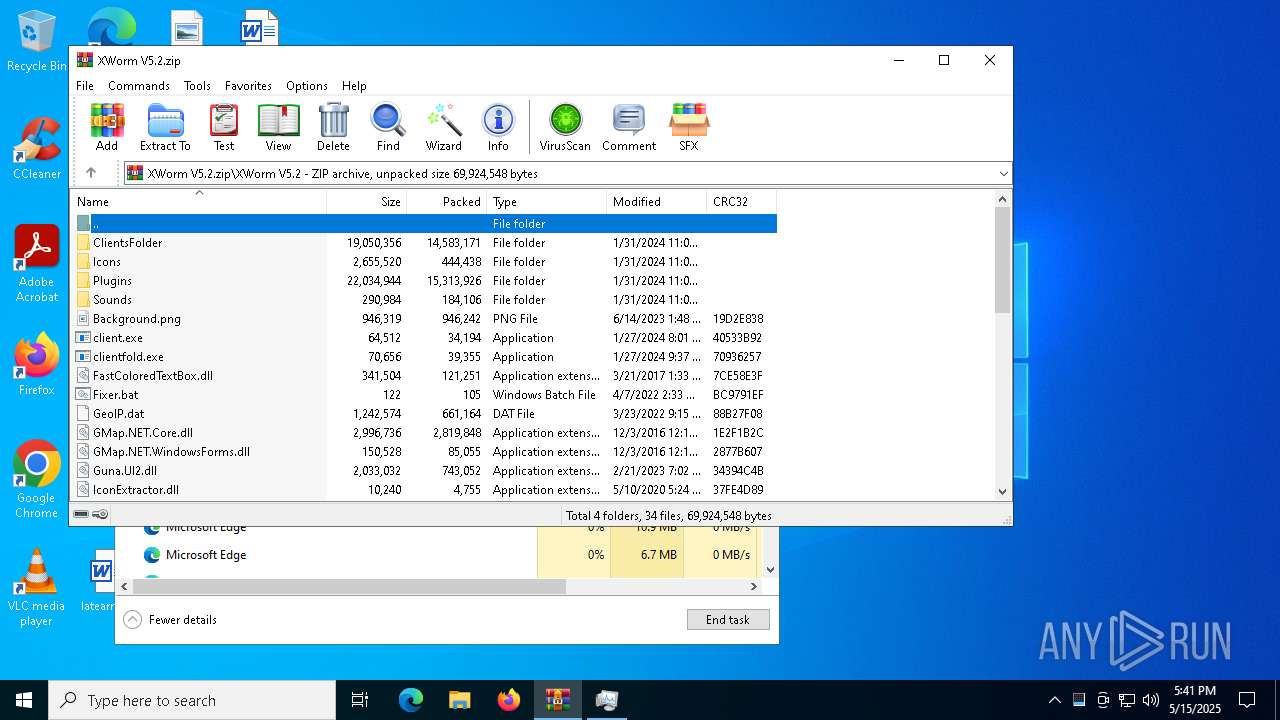1280x720 pixels.
Task: Open the Commands menu
Action: click(x=139, y=86)
